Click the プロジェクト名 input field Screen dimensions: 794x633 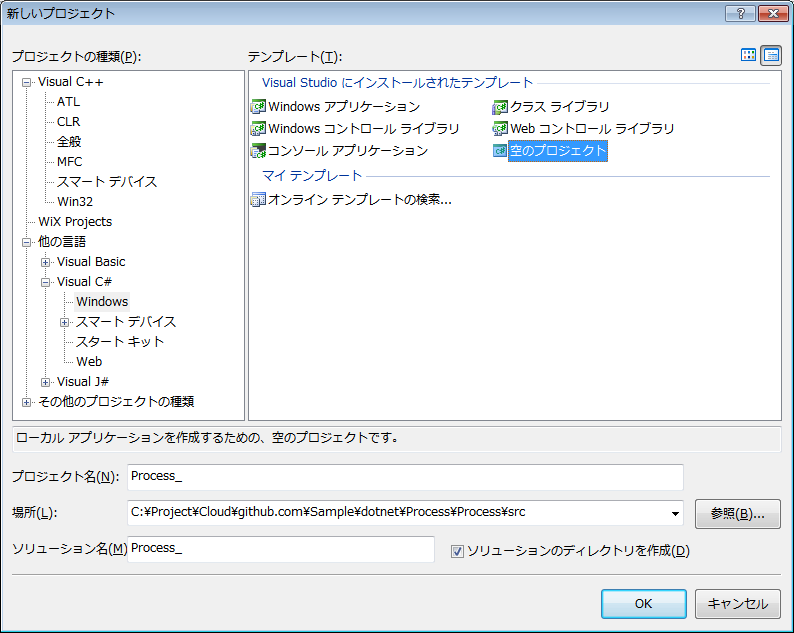(405, 477)
